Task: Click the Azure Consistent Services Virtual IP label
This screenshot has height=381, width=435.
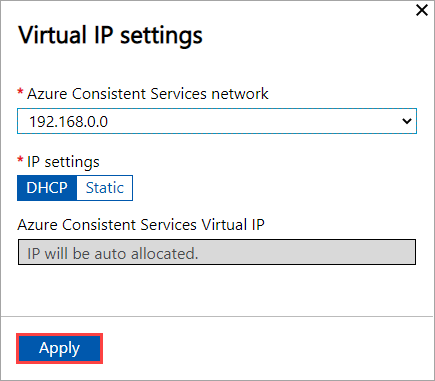Action: [141, 225]
